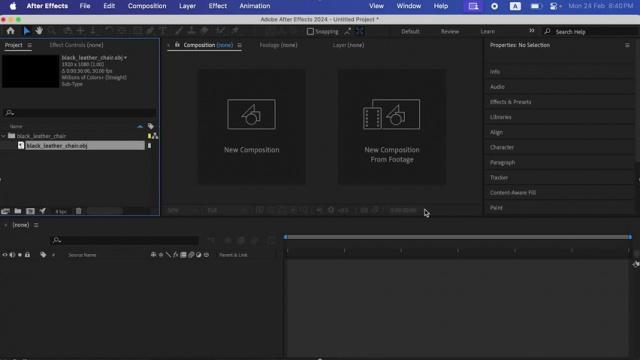The width and height of the screenshot is (640, 360).
Task: Toggle the lock column switch
Action: click(27, 255)
